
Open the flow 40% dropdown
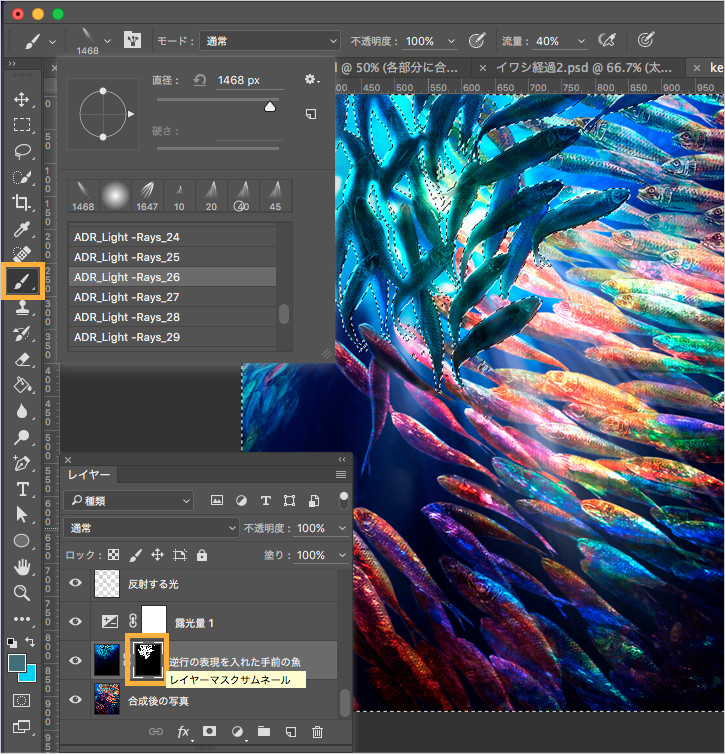coord(581,41)
